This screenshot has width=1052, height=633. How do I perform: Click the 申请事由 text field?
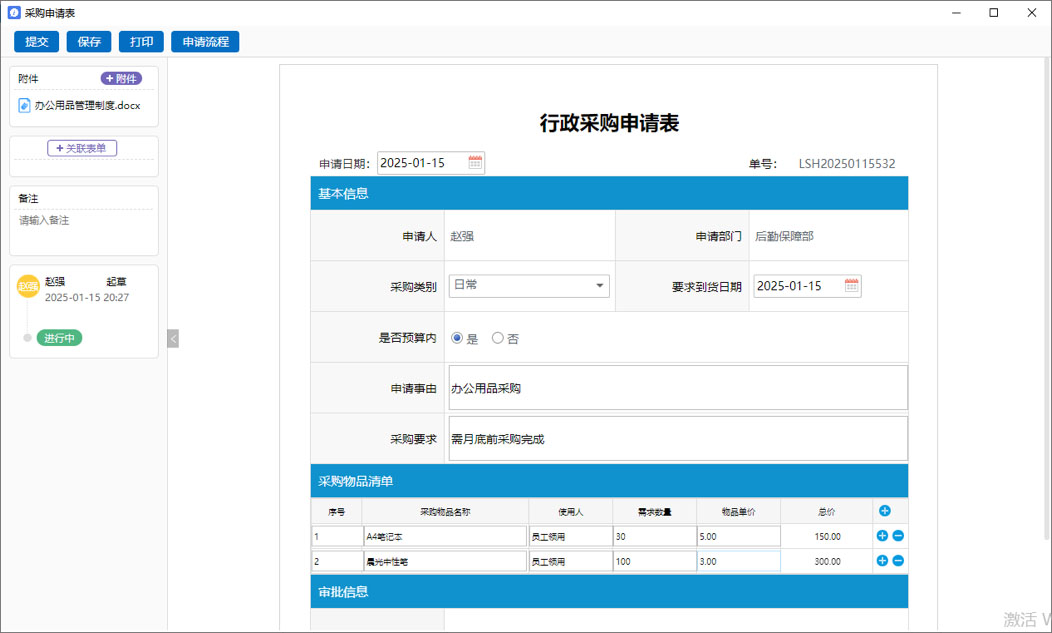point(677,388)
